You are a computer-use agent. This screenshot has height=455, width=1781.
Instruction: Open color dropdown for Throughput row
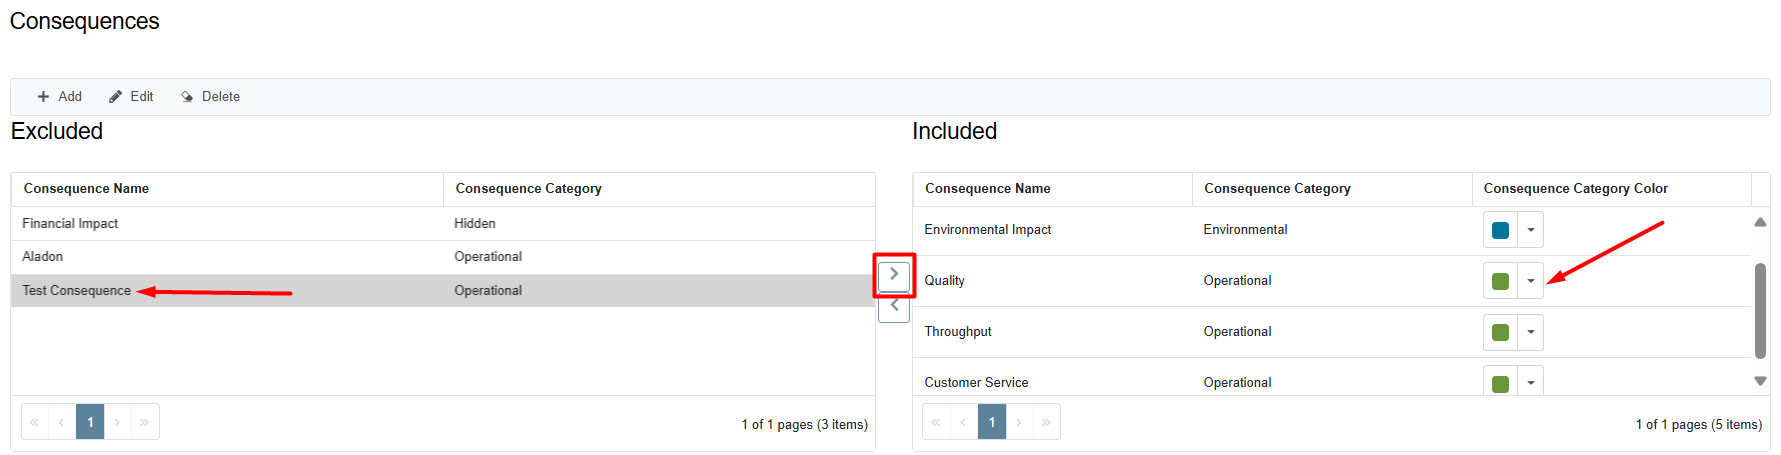[x=1530, y=332]
